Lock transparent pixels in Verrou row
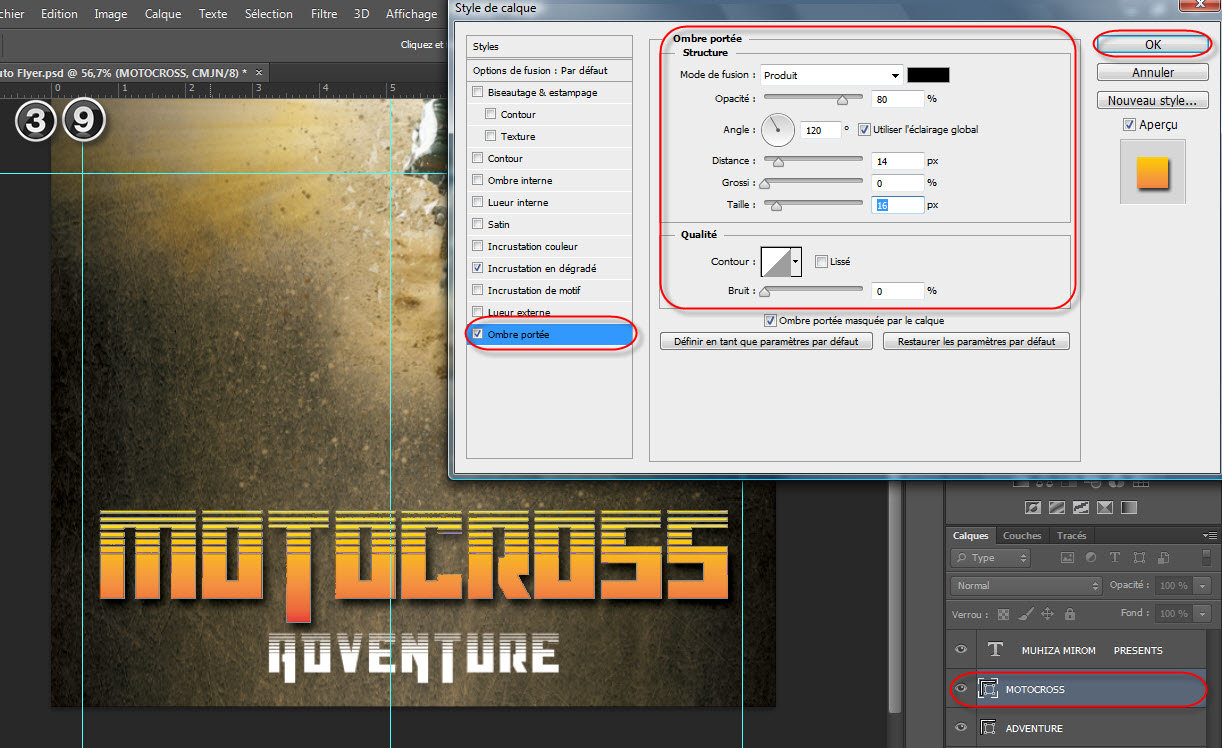1222x748 pixels. (1003, 614)
